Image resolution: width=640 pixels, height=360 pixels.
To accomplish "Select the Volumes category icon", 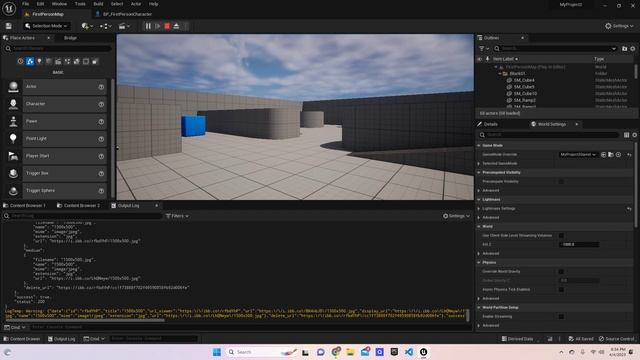I will pyautogui.click(x=86, y=61).
